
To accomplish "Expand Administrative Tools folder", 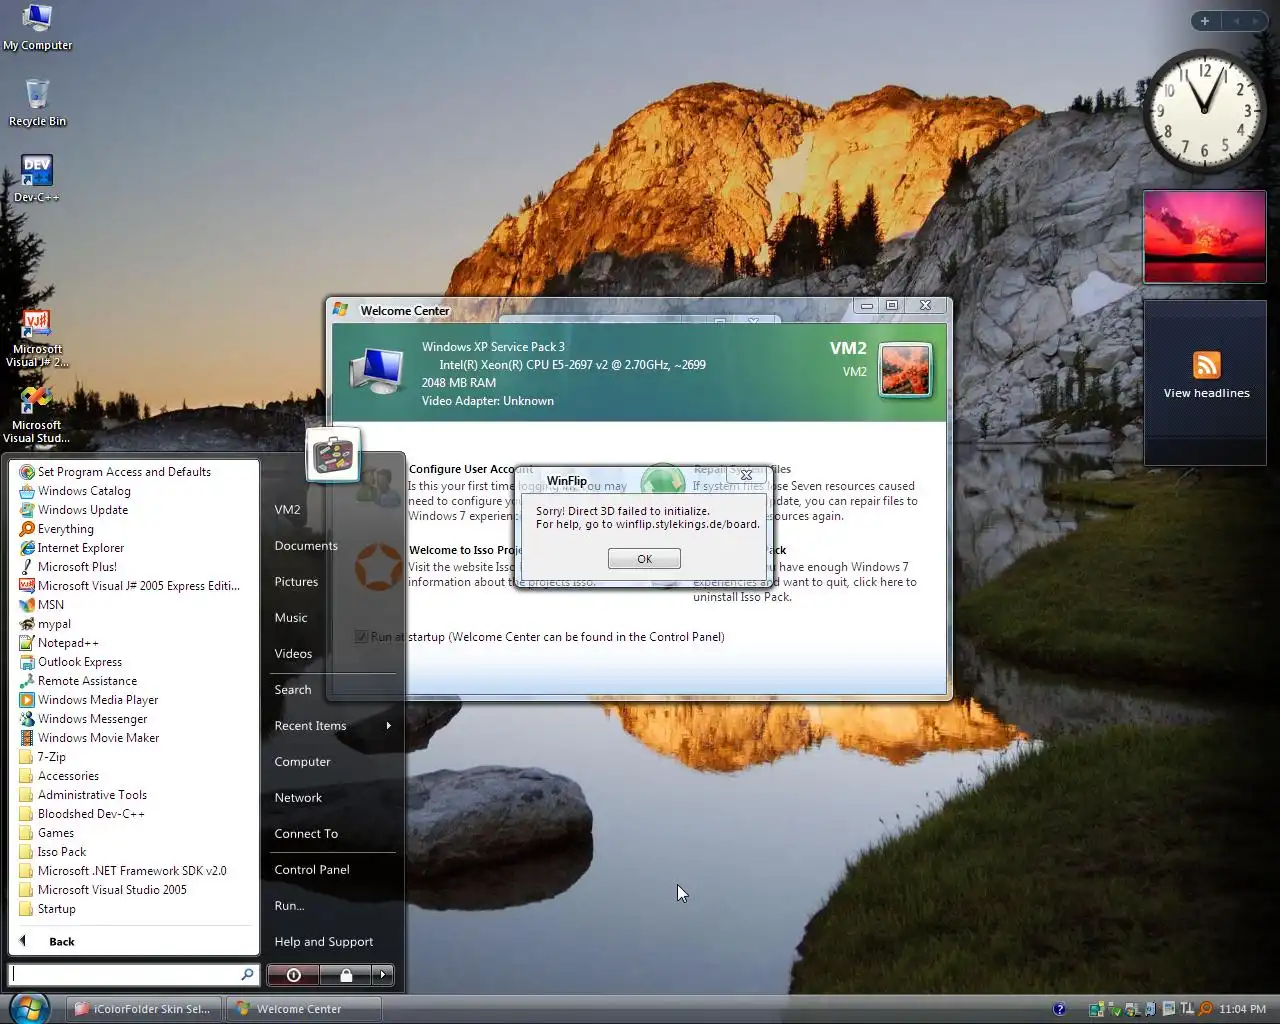I will (x=92, y=795).
